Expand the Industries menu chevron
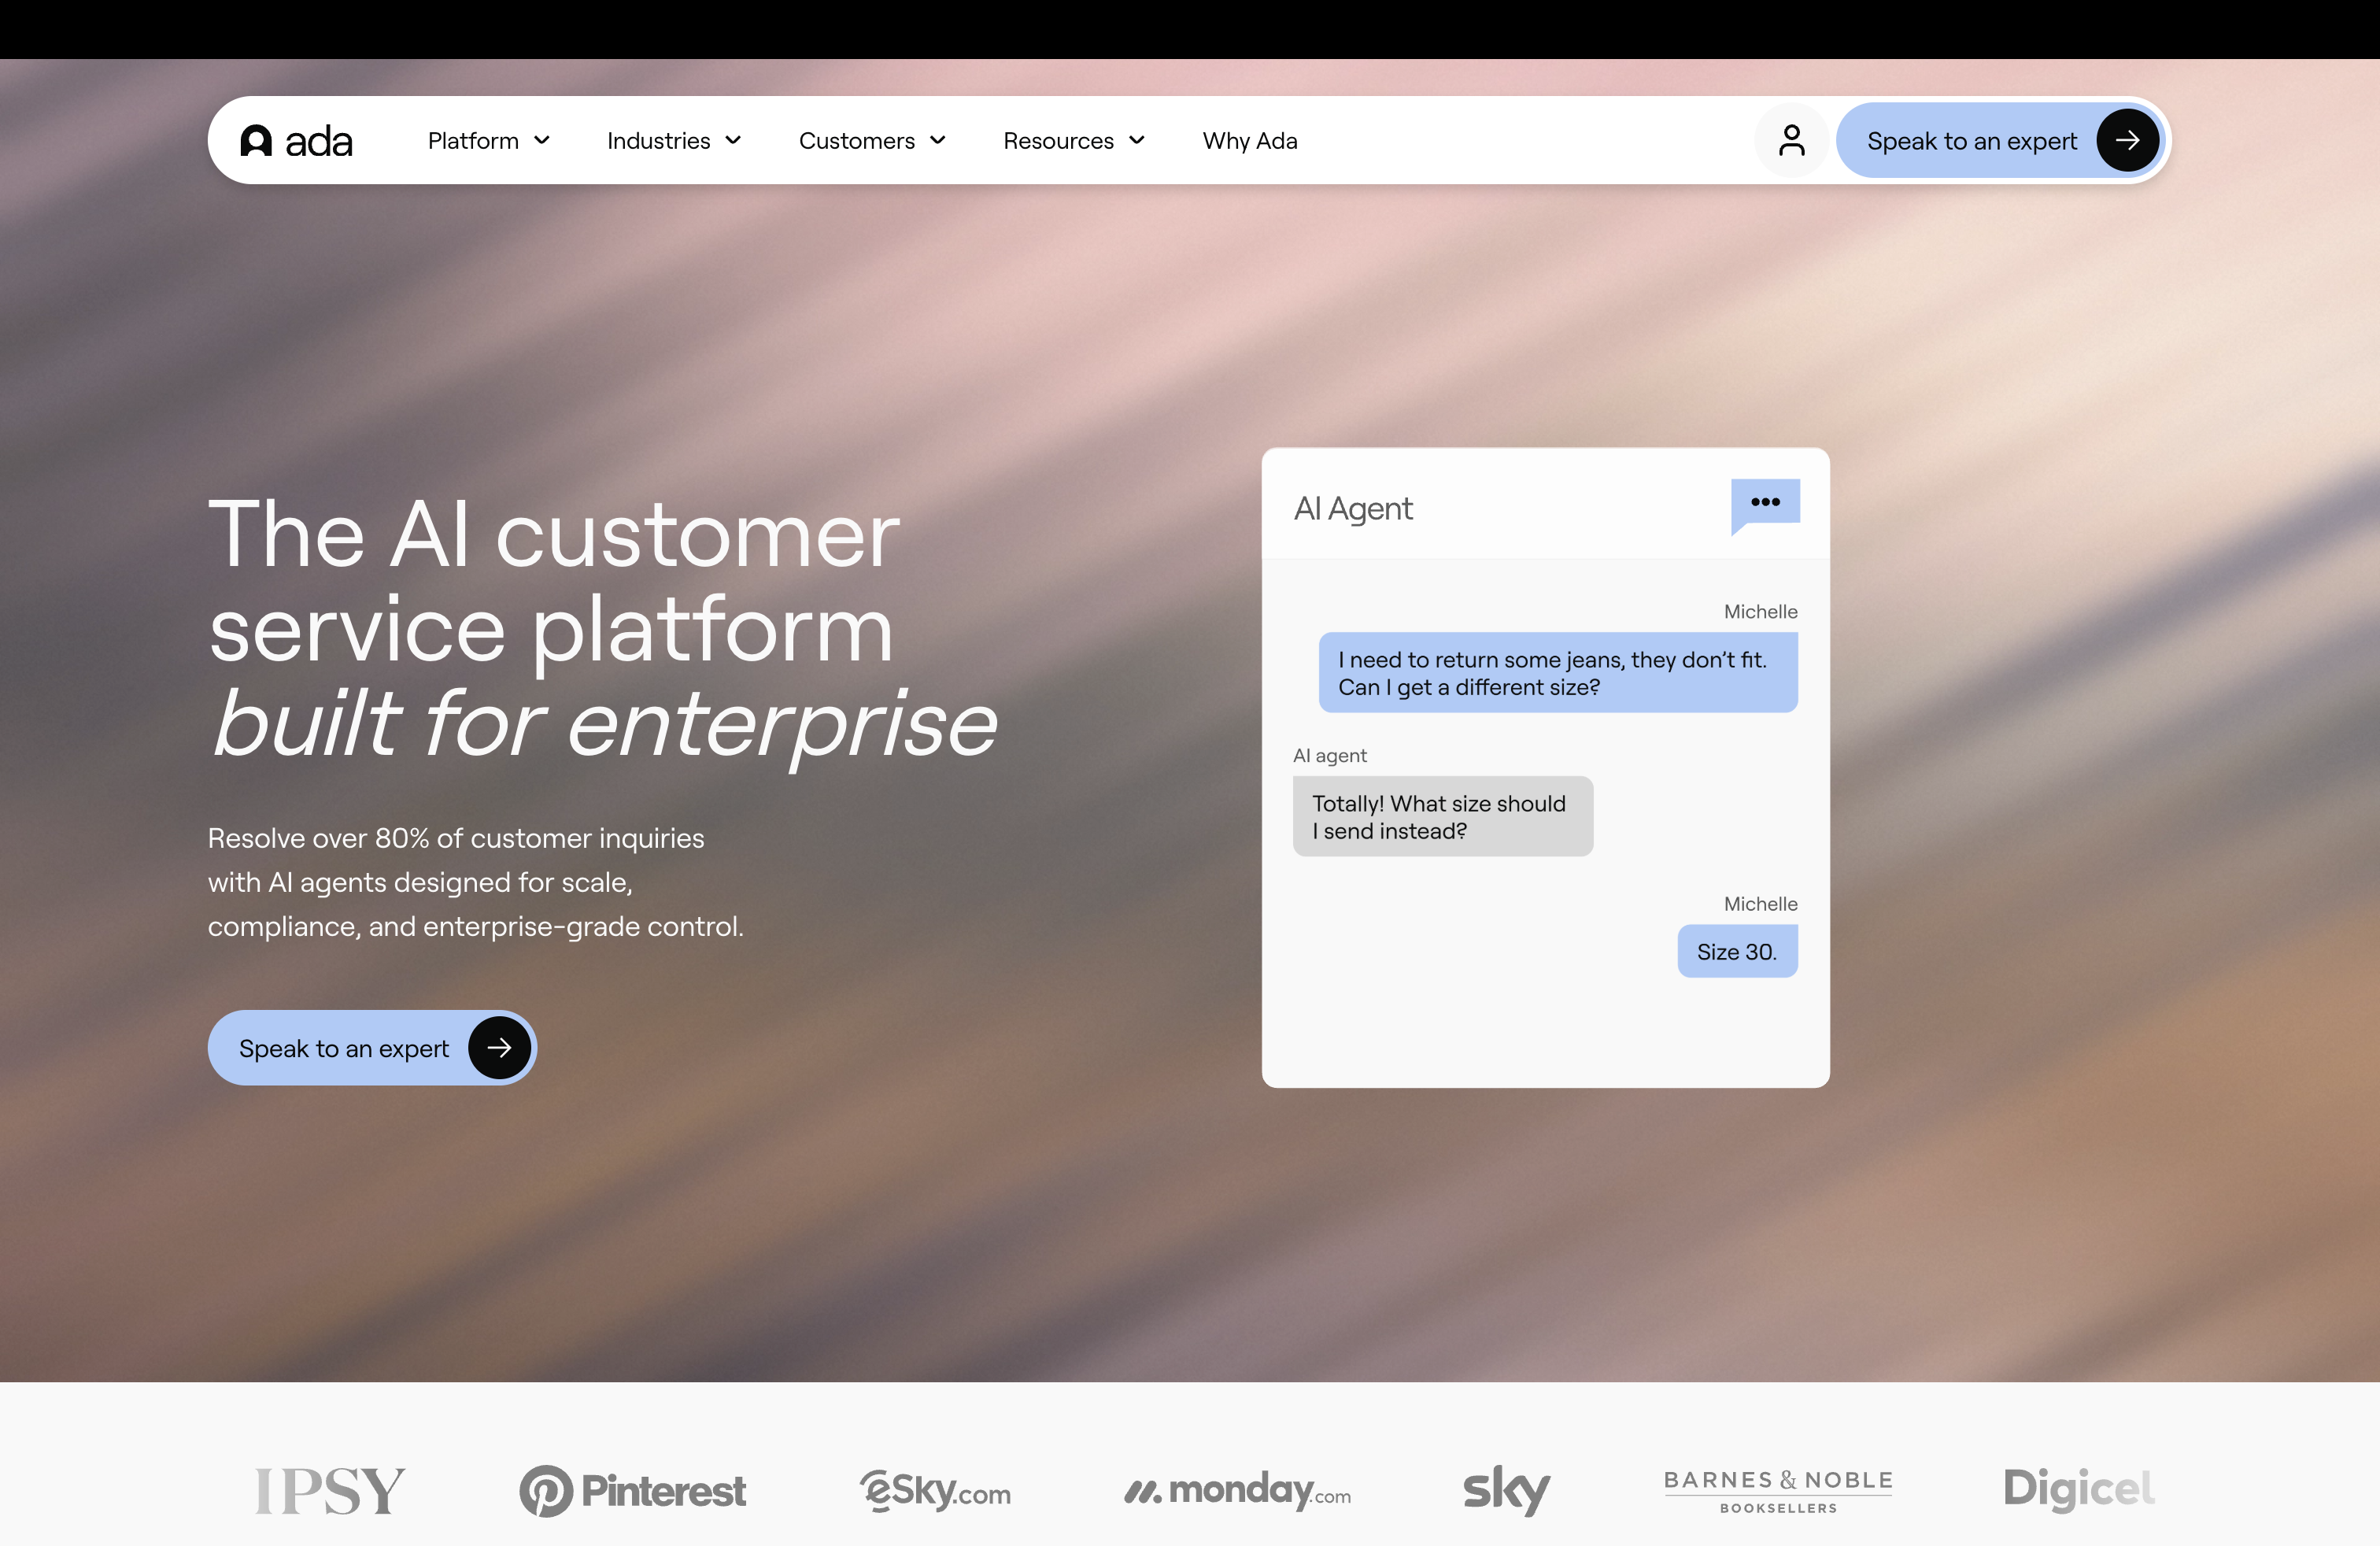2380x1546 pixels. click(733, 141)
